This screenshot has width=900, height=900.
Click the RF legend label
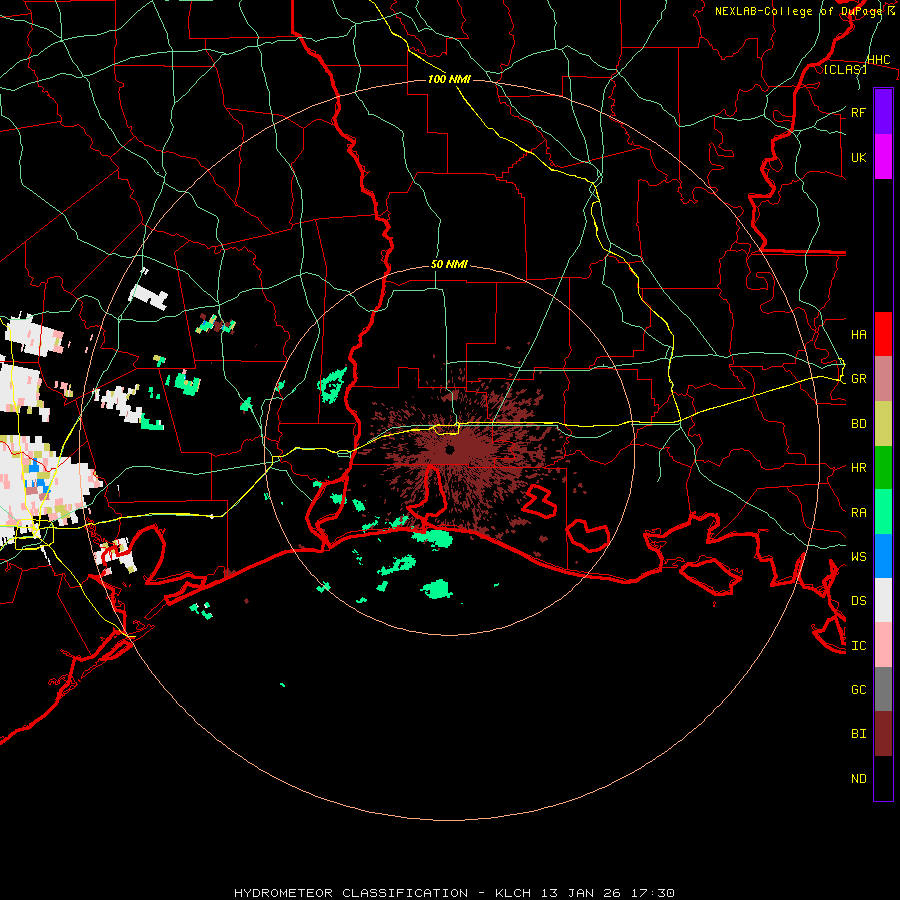tap(858, 112)
